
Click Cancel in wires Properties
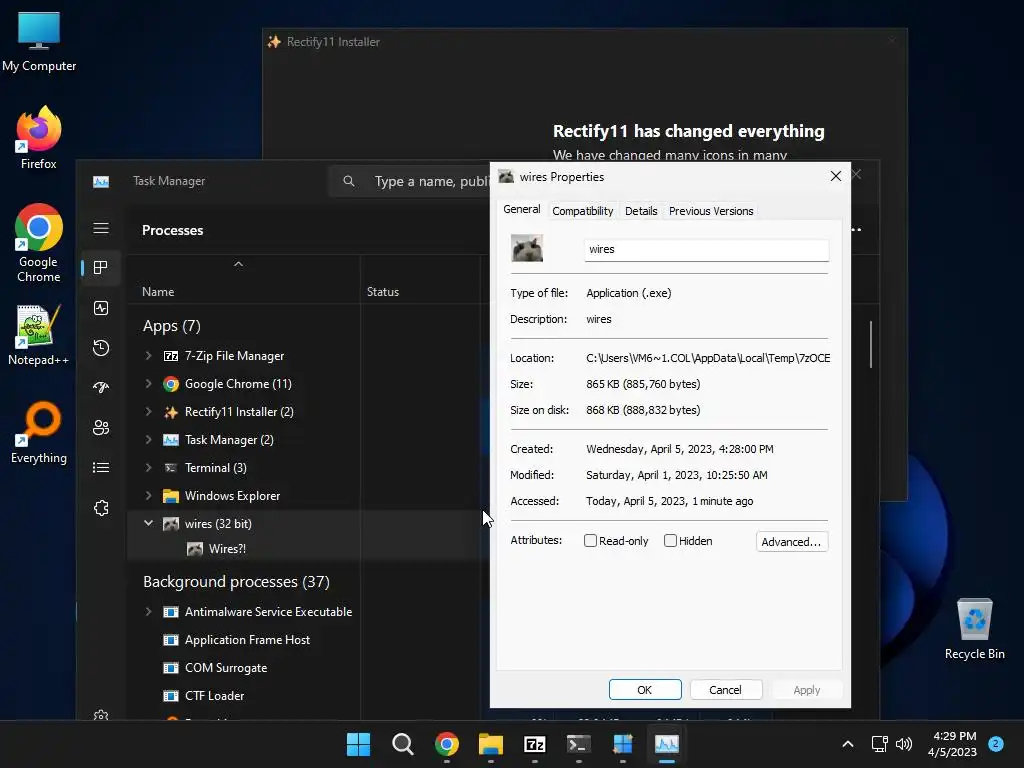tap(726, 690)
